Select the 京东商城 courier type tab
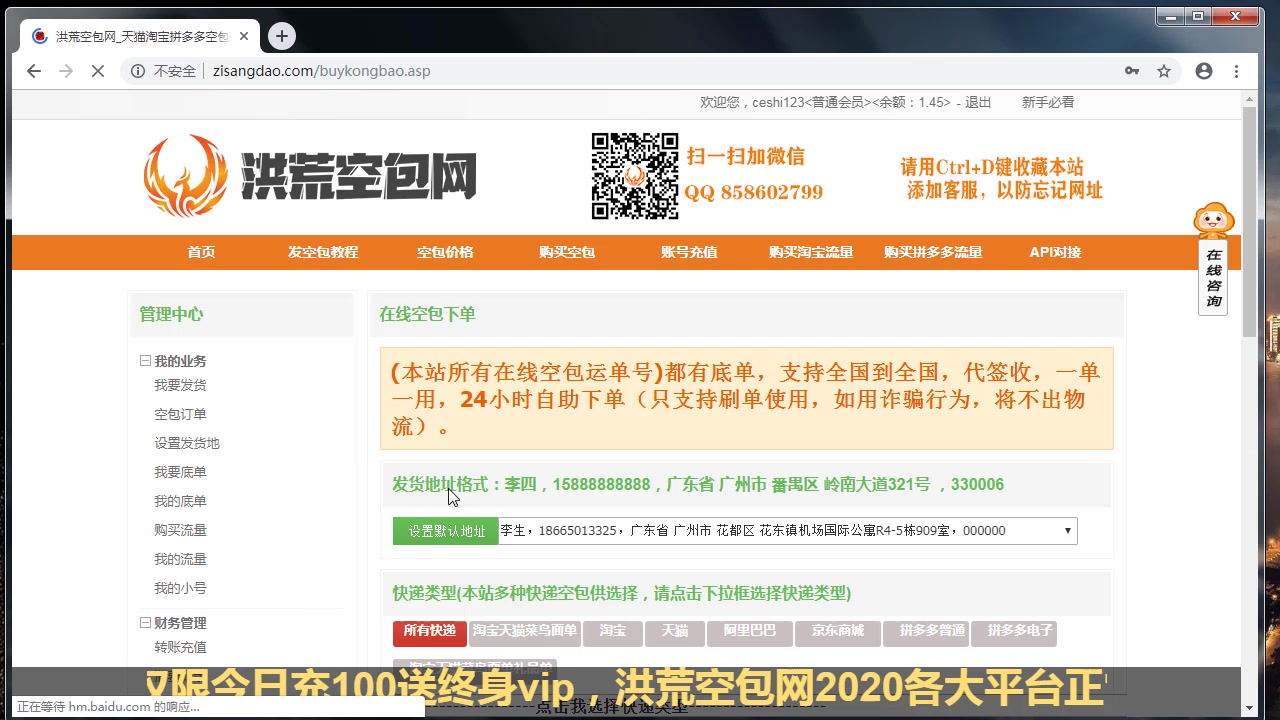1280x720 pixels. pos(837,632)
